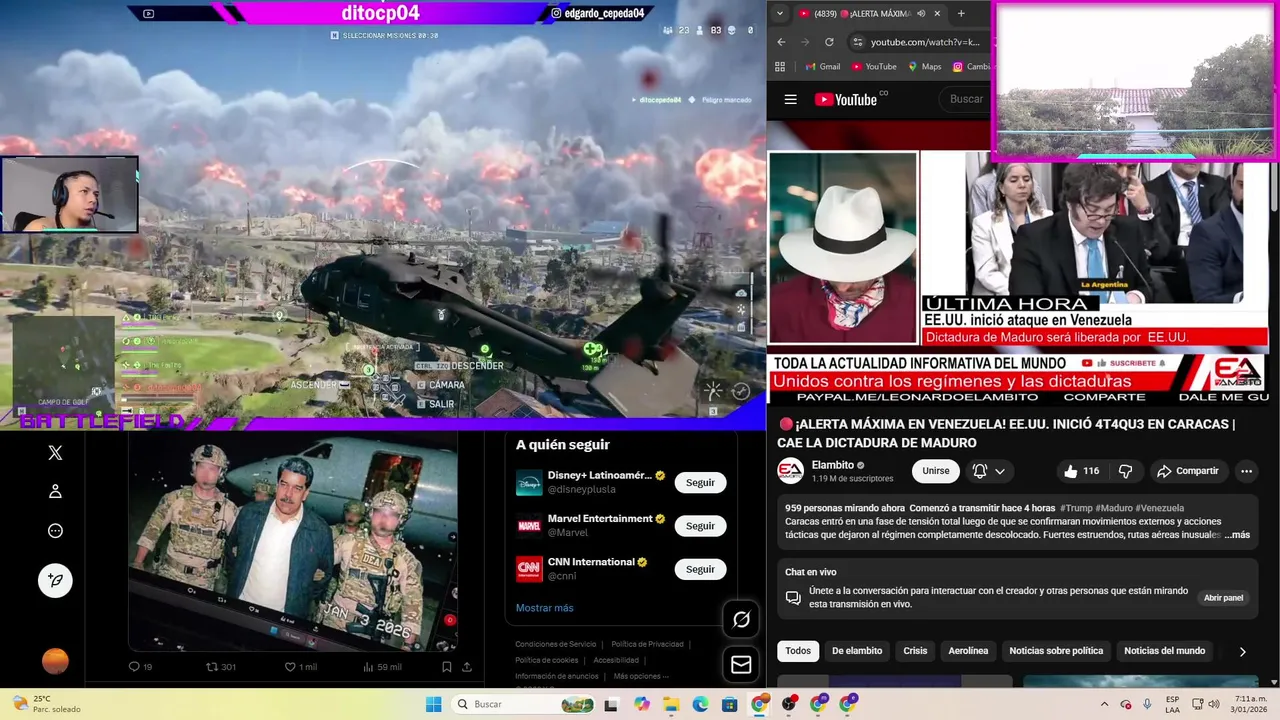Like the post with 1 mil likes
Image resolution: width=1280 pixels, height=720 pixels.
click(x=300, y=667)
